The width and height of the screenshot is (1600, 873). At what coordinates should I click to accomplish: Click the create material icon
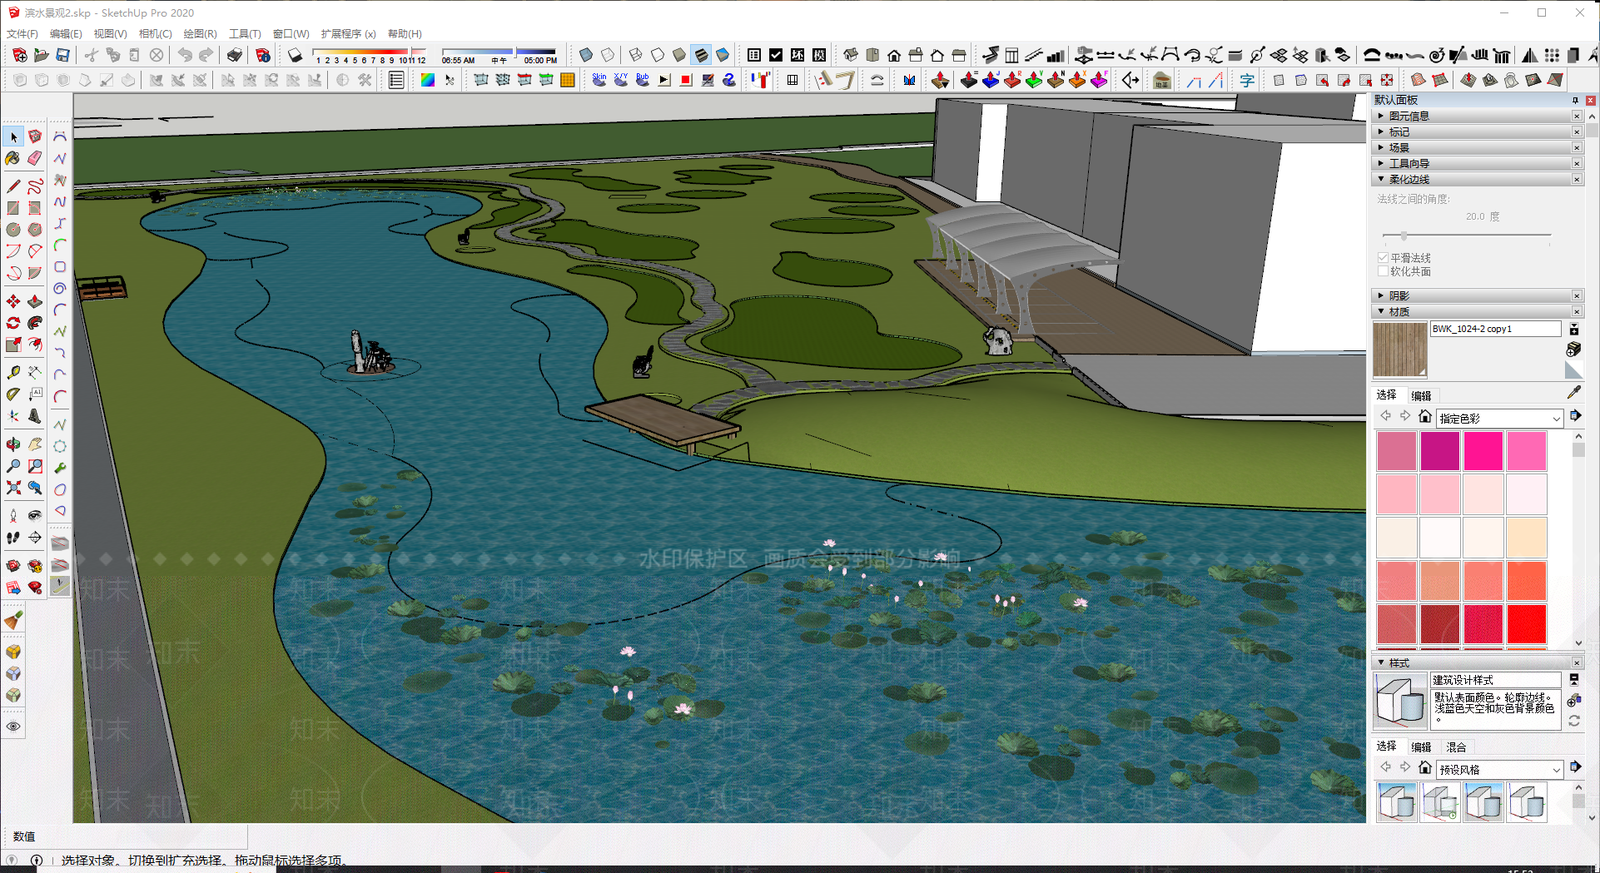pos(1573,349)
